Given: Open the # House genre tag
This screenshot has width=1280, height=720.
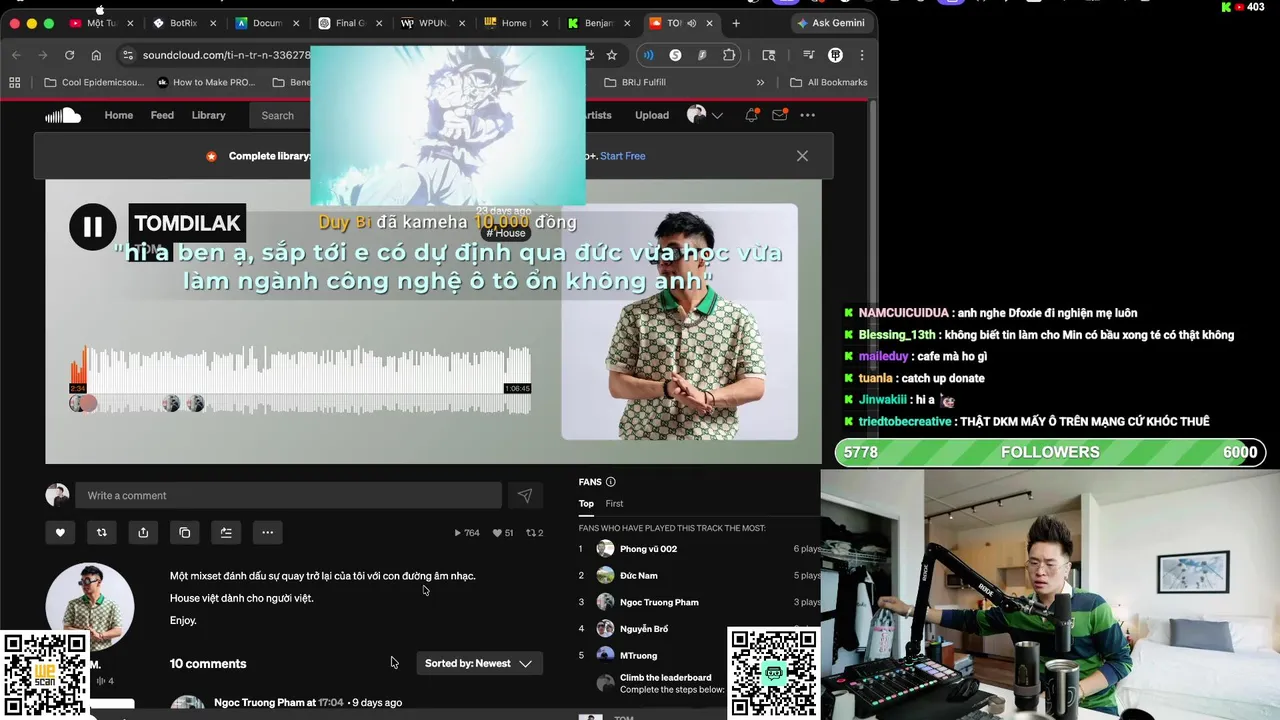Looking at the screenshot, I should [x=506, y=233].
